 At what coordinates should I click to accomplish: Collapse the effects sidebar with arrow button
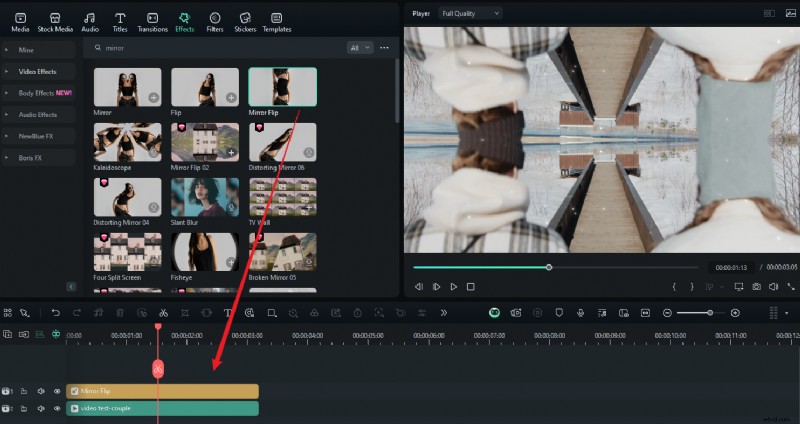71,287
